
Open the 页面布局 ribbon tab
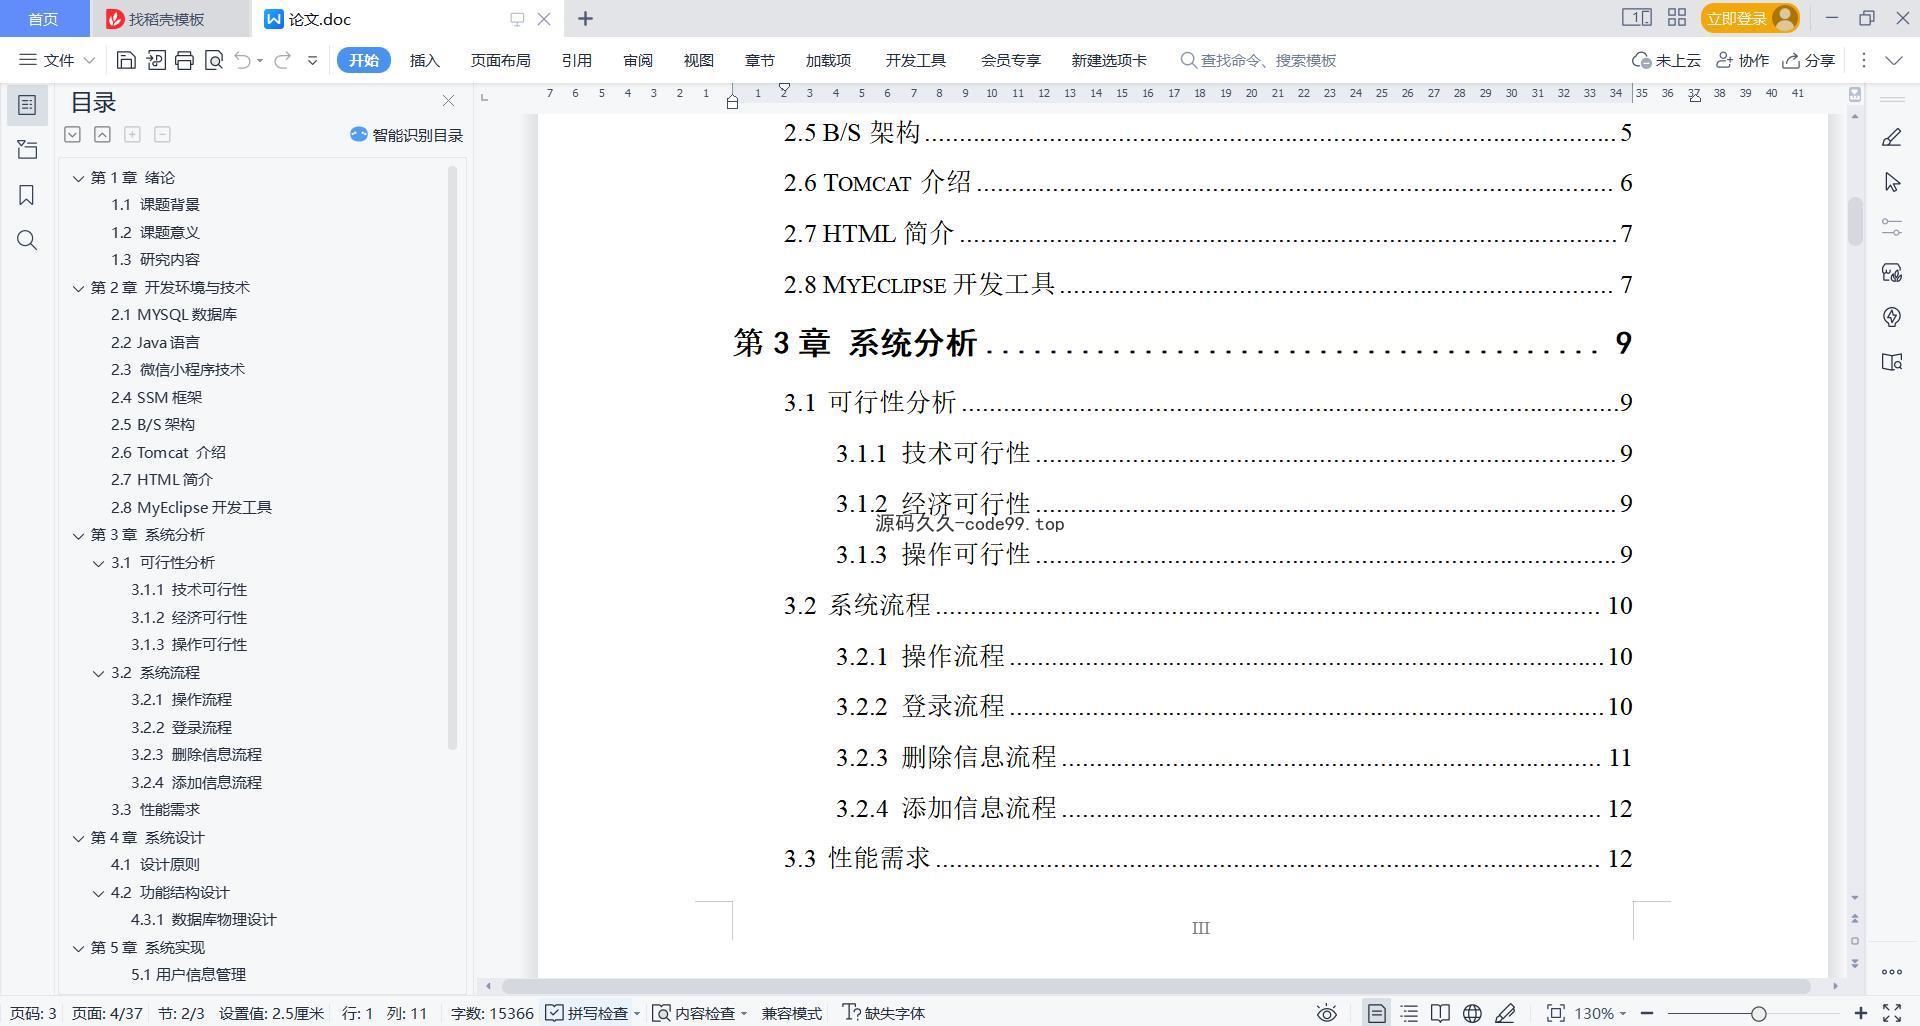(500, 60)
